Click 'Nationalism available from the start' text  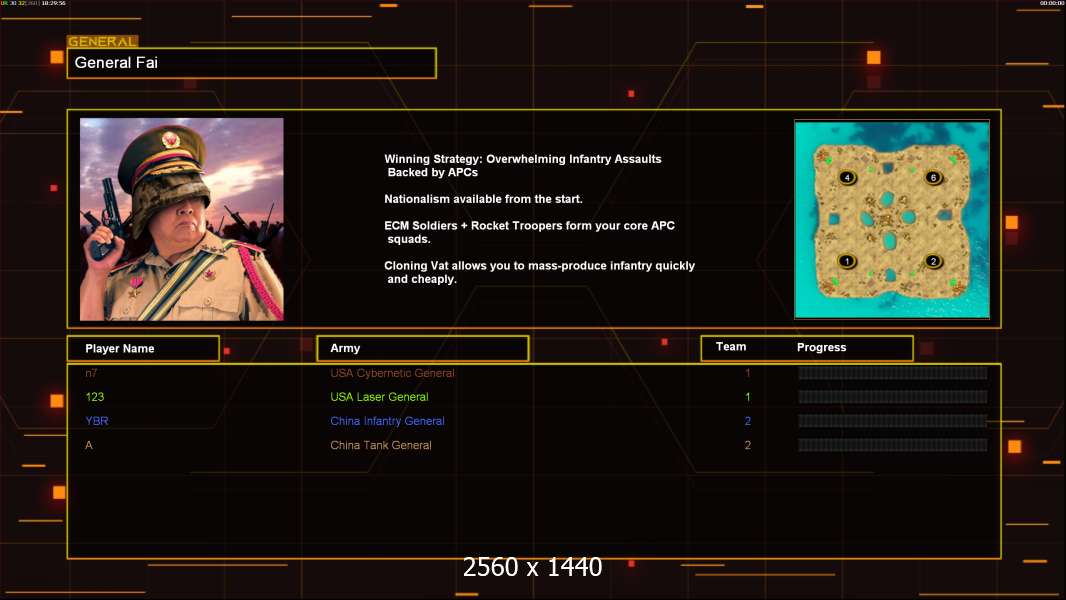click(483, 199)
